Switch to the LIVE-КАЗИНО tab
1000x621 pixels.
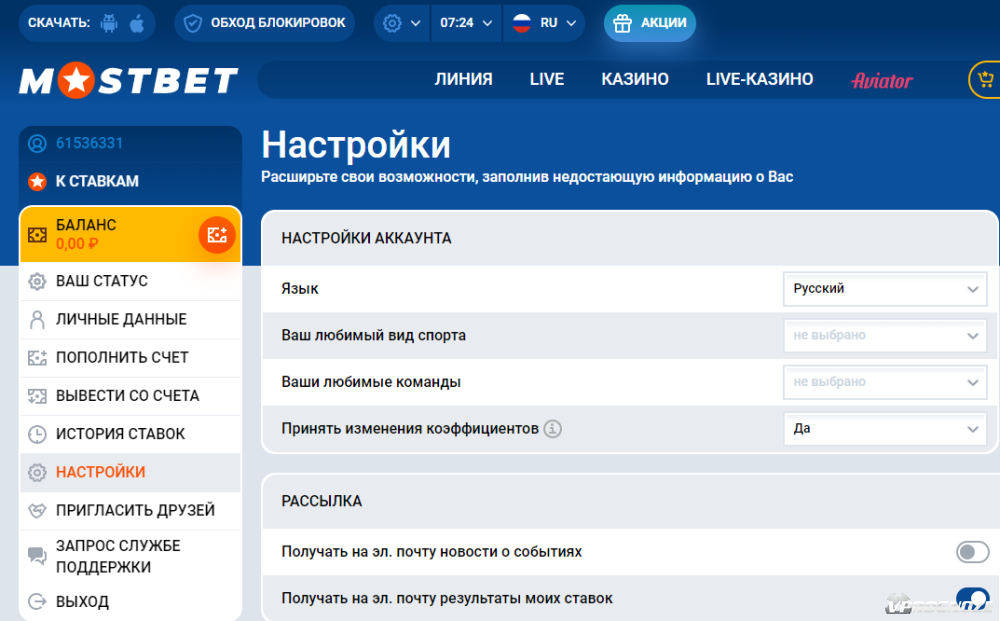pyautogui.click(x=759, y=78)
